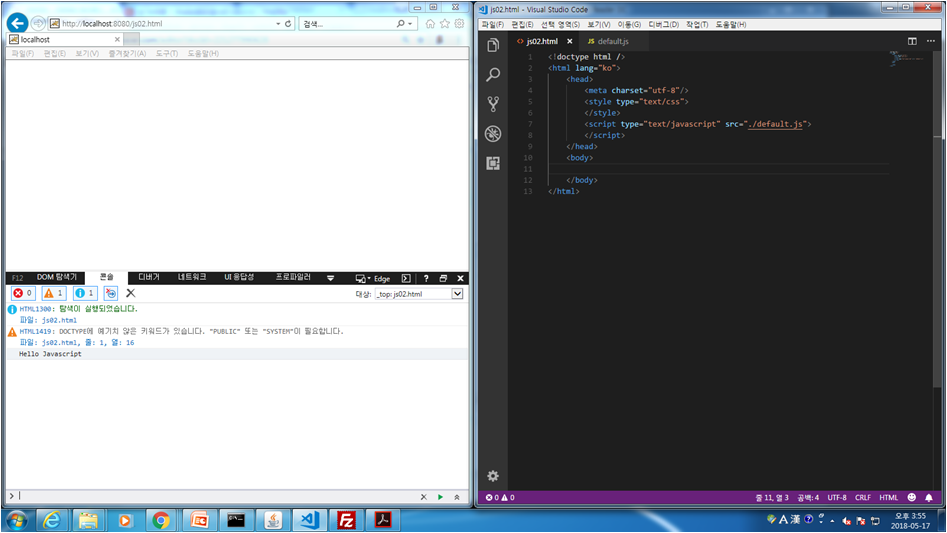Open command prompt from the taskbar
This screenshot has width=947, height=533.
[236, 520]
